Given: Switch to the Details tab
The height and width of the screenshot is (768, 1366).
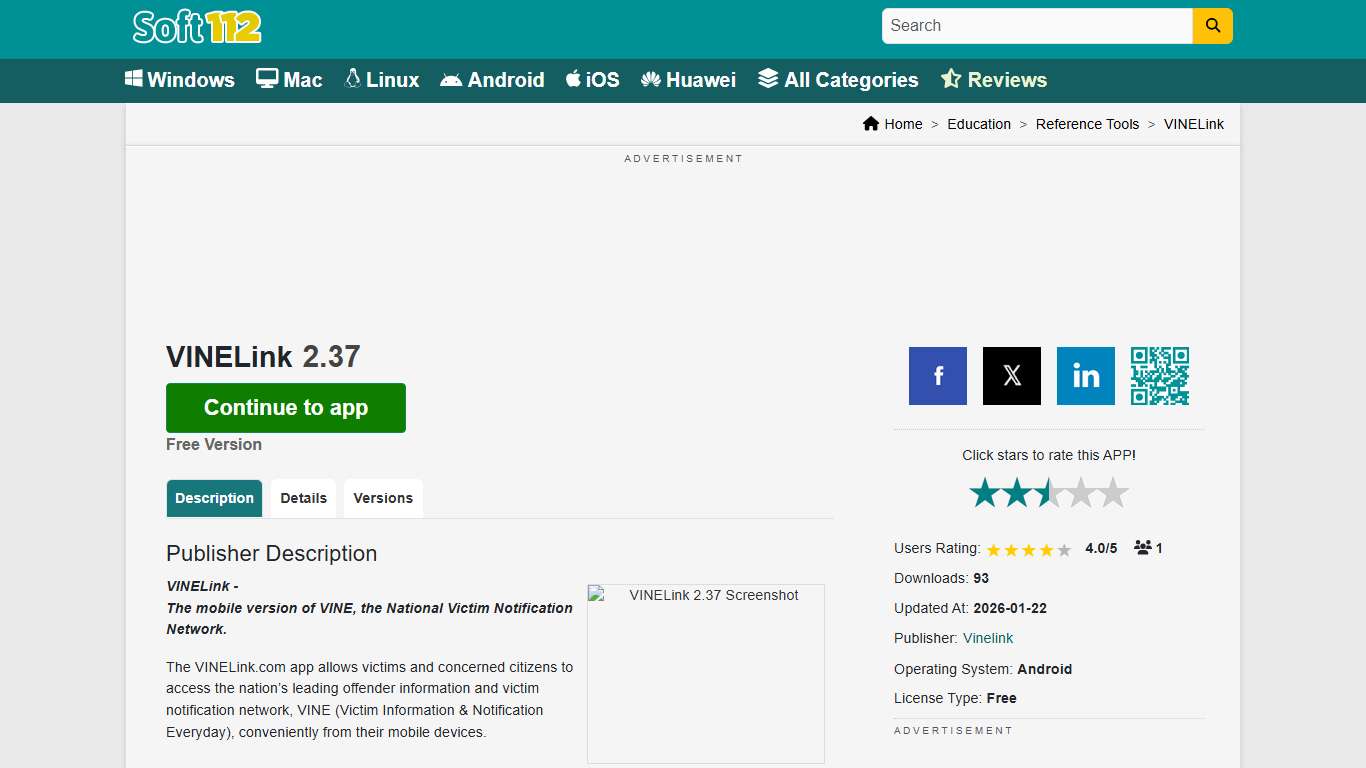Looking at the screenshot, I should point(303,497).
